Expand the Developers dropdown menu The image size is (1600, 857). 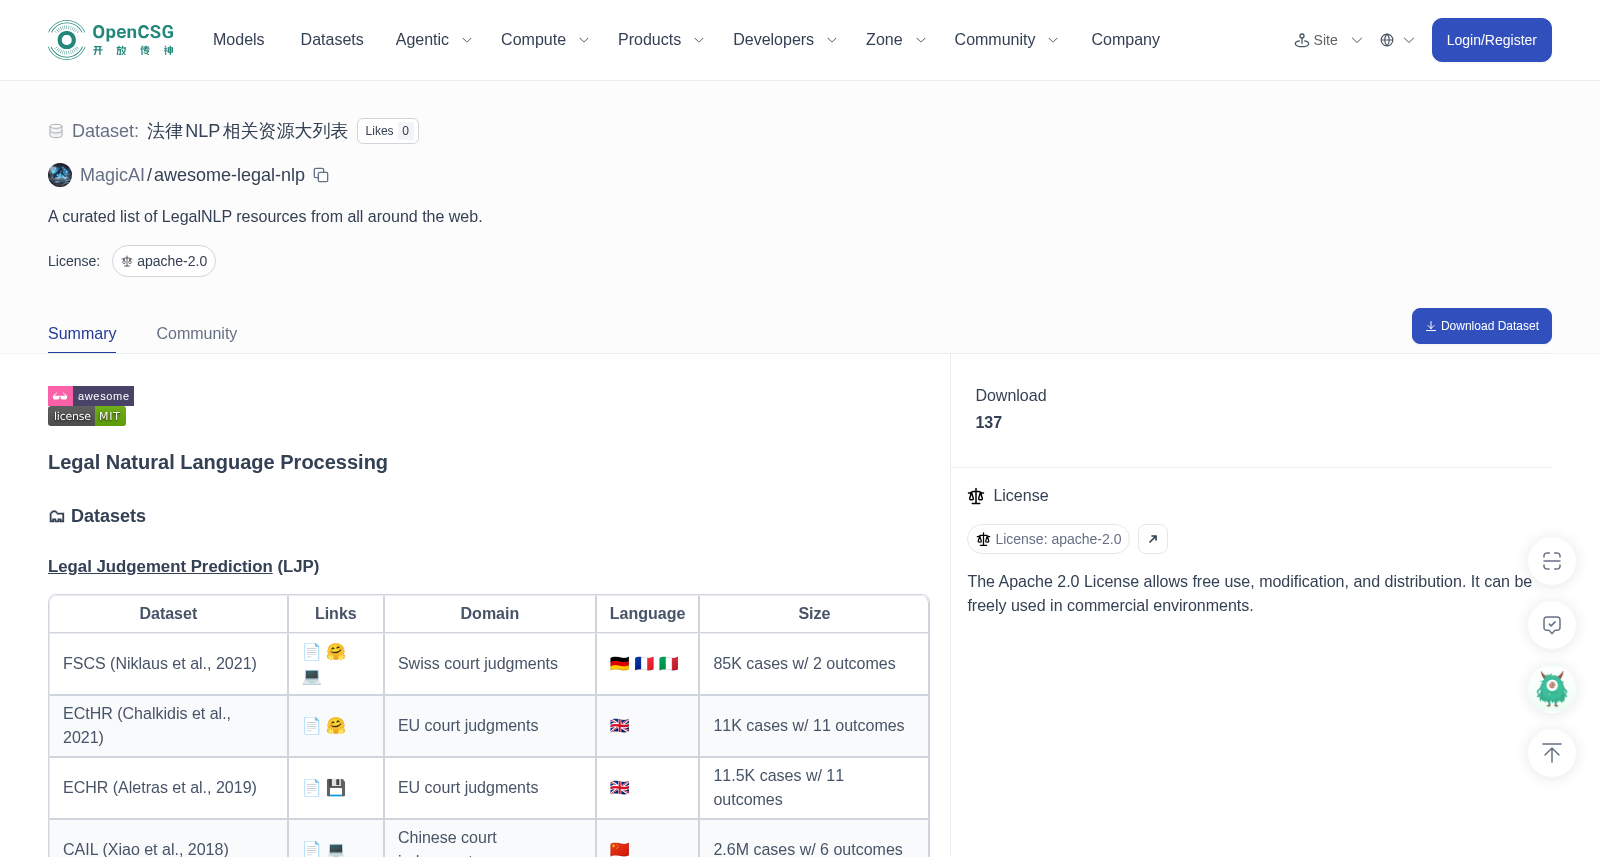coord(785,40)
